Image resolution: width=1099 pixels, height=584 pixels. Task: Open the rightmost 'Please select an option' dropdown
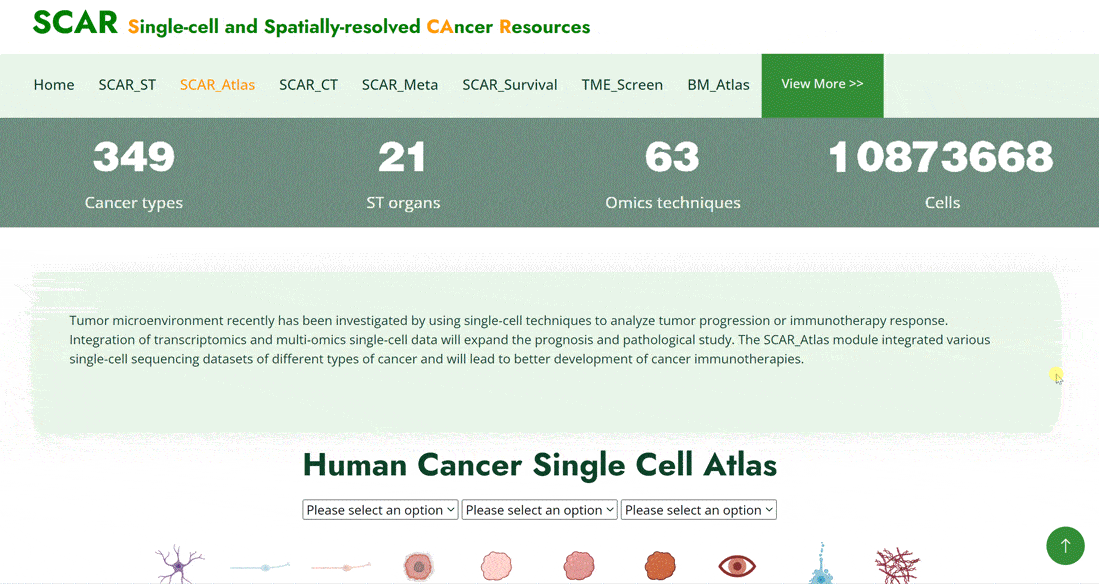point(699,510)
